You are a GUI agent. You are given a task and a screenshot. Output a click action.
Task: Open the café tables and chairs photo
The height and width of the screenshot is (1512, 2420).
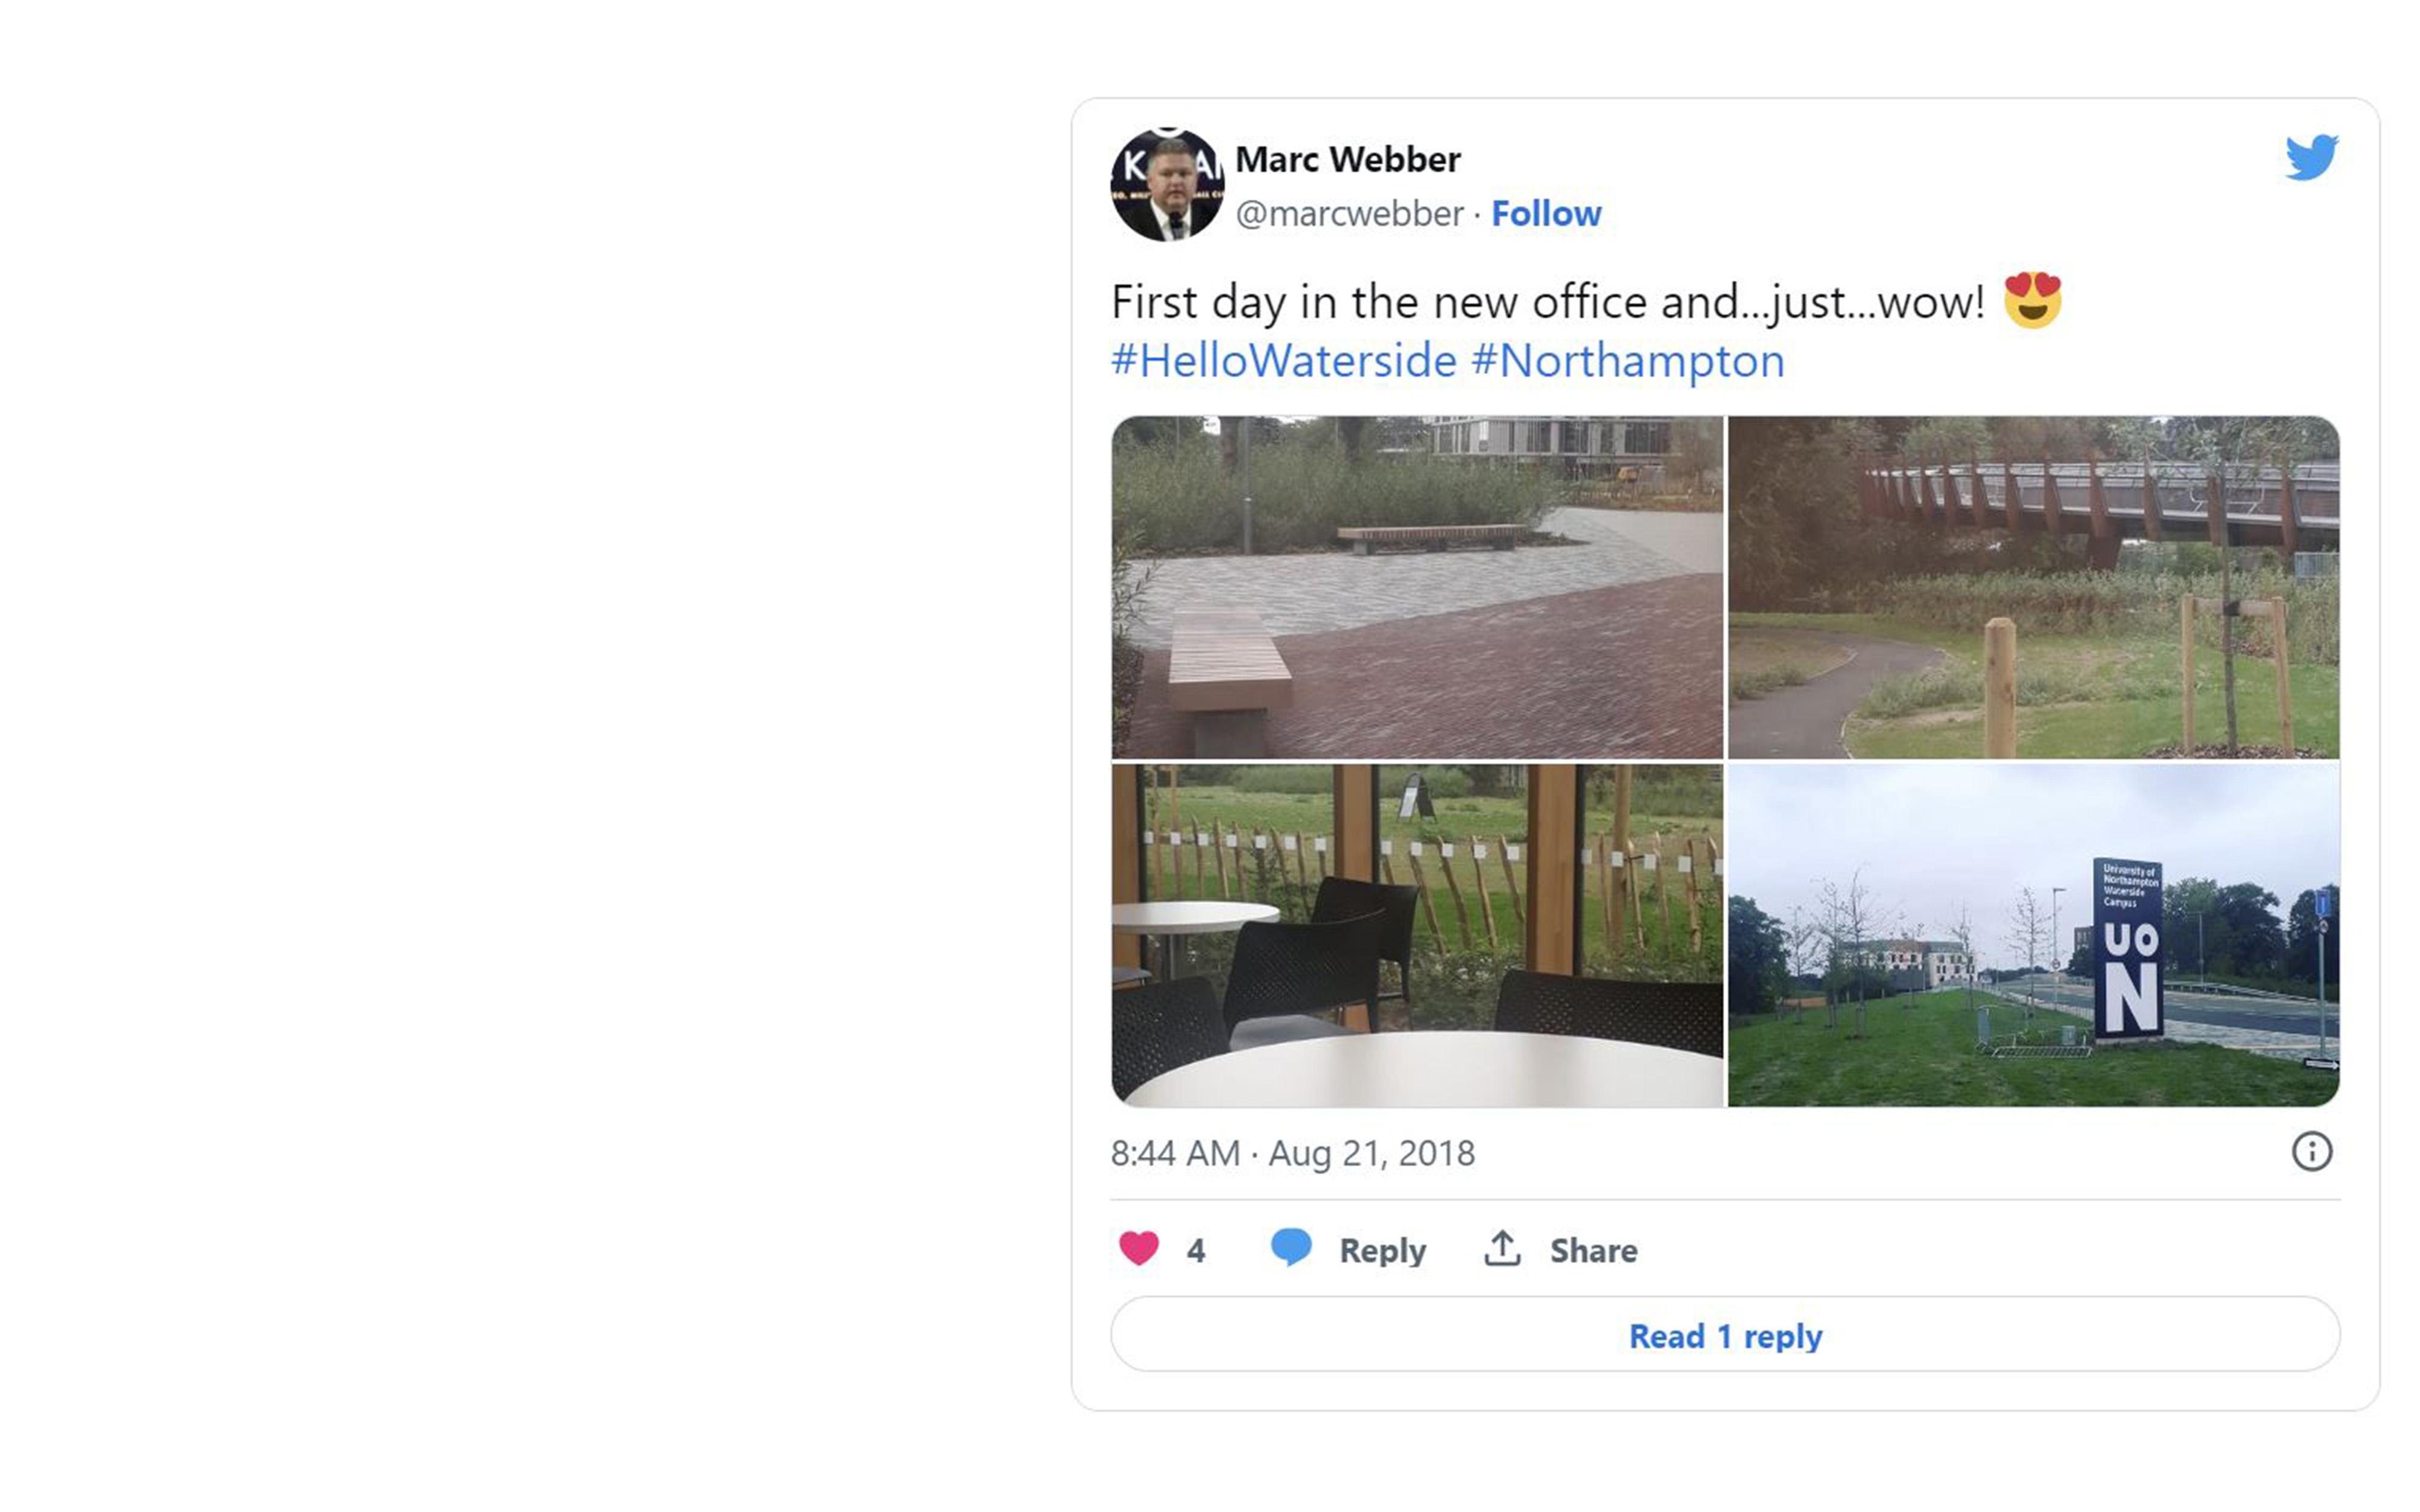(x=1417, y=935)
